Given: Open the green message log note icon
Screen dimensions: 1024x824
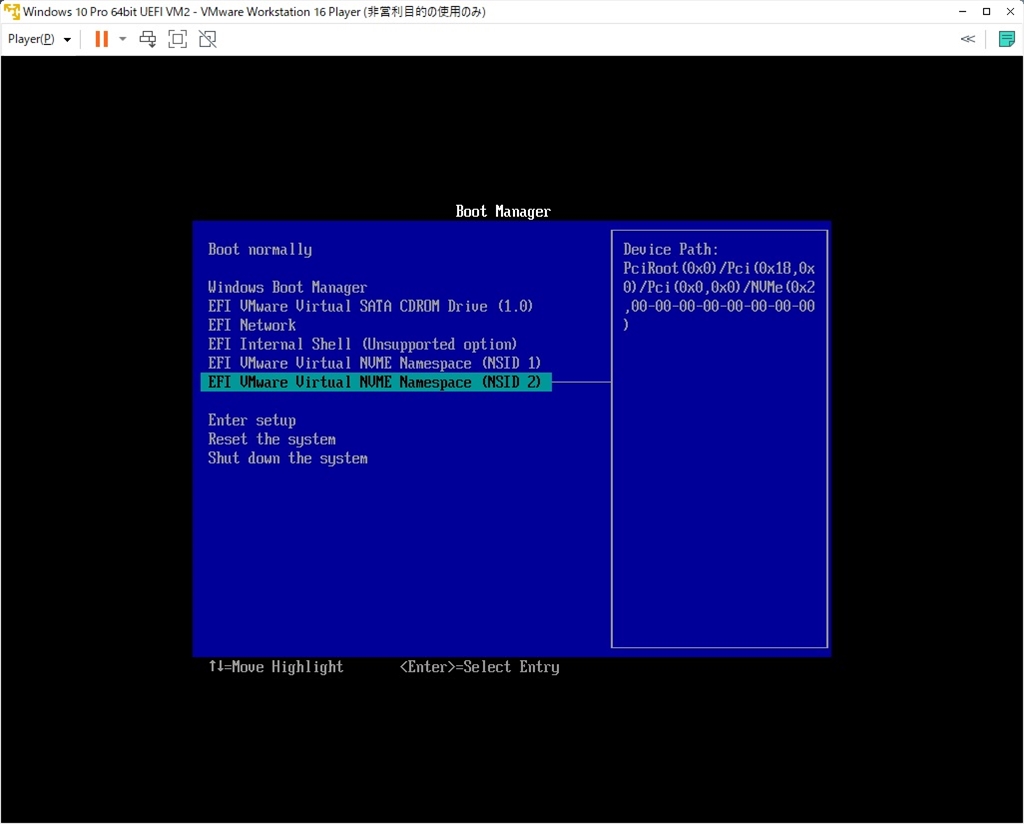Looking at the screenshot, I should click(x=1006, y=39).
